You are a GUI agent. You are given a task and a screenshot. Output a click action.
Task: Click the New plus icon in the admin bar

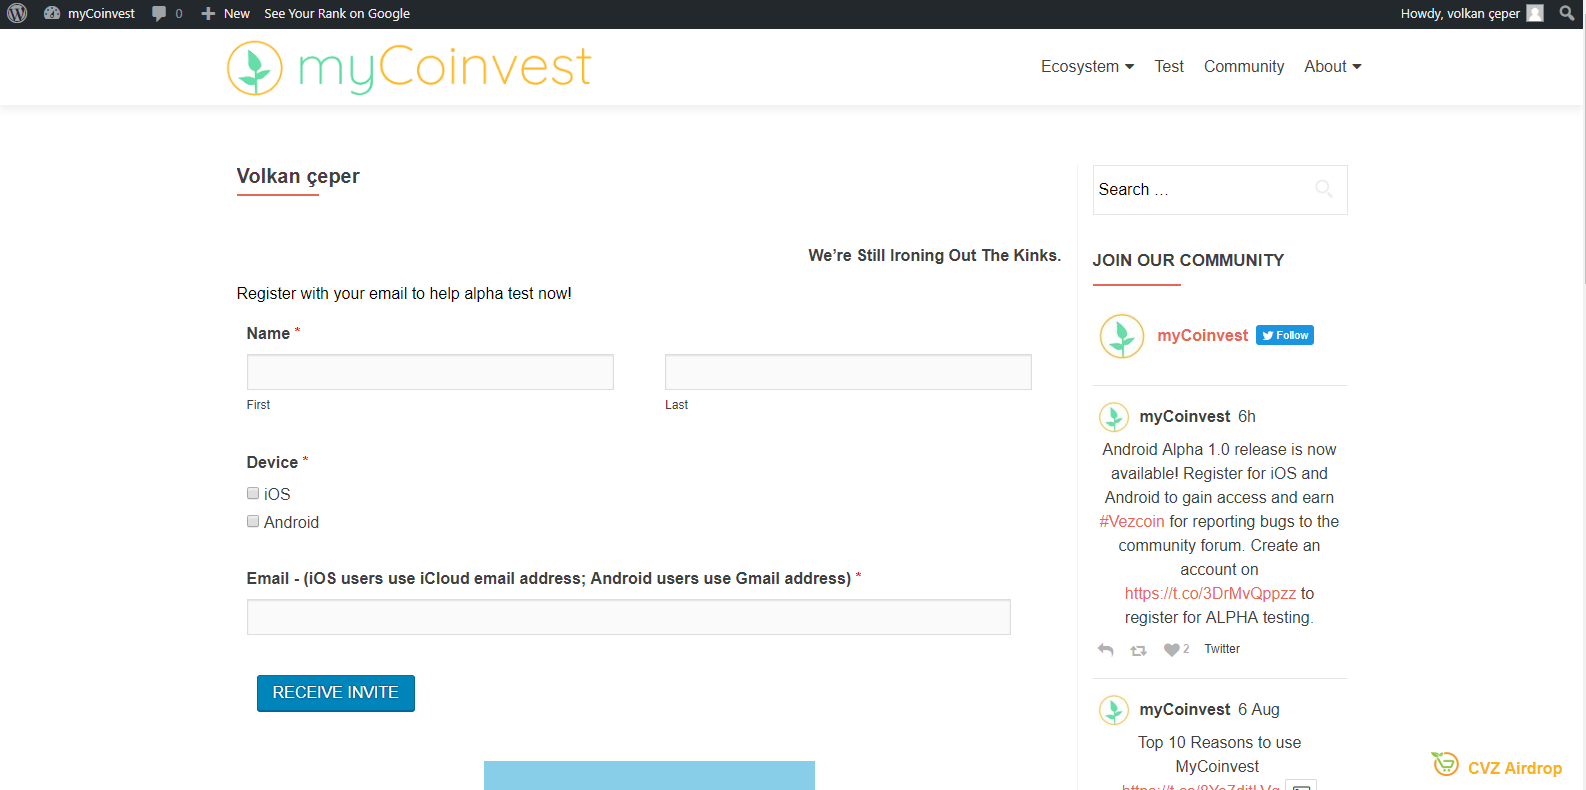pos(208,14)
